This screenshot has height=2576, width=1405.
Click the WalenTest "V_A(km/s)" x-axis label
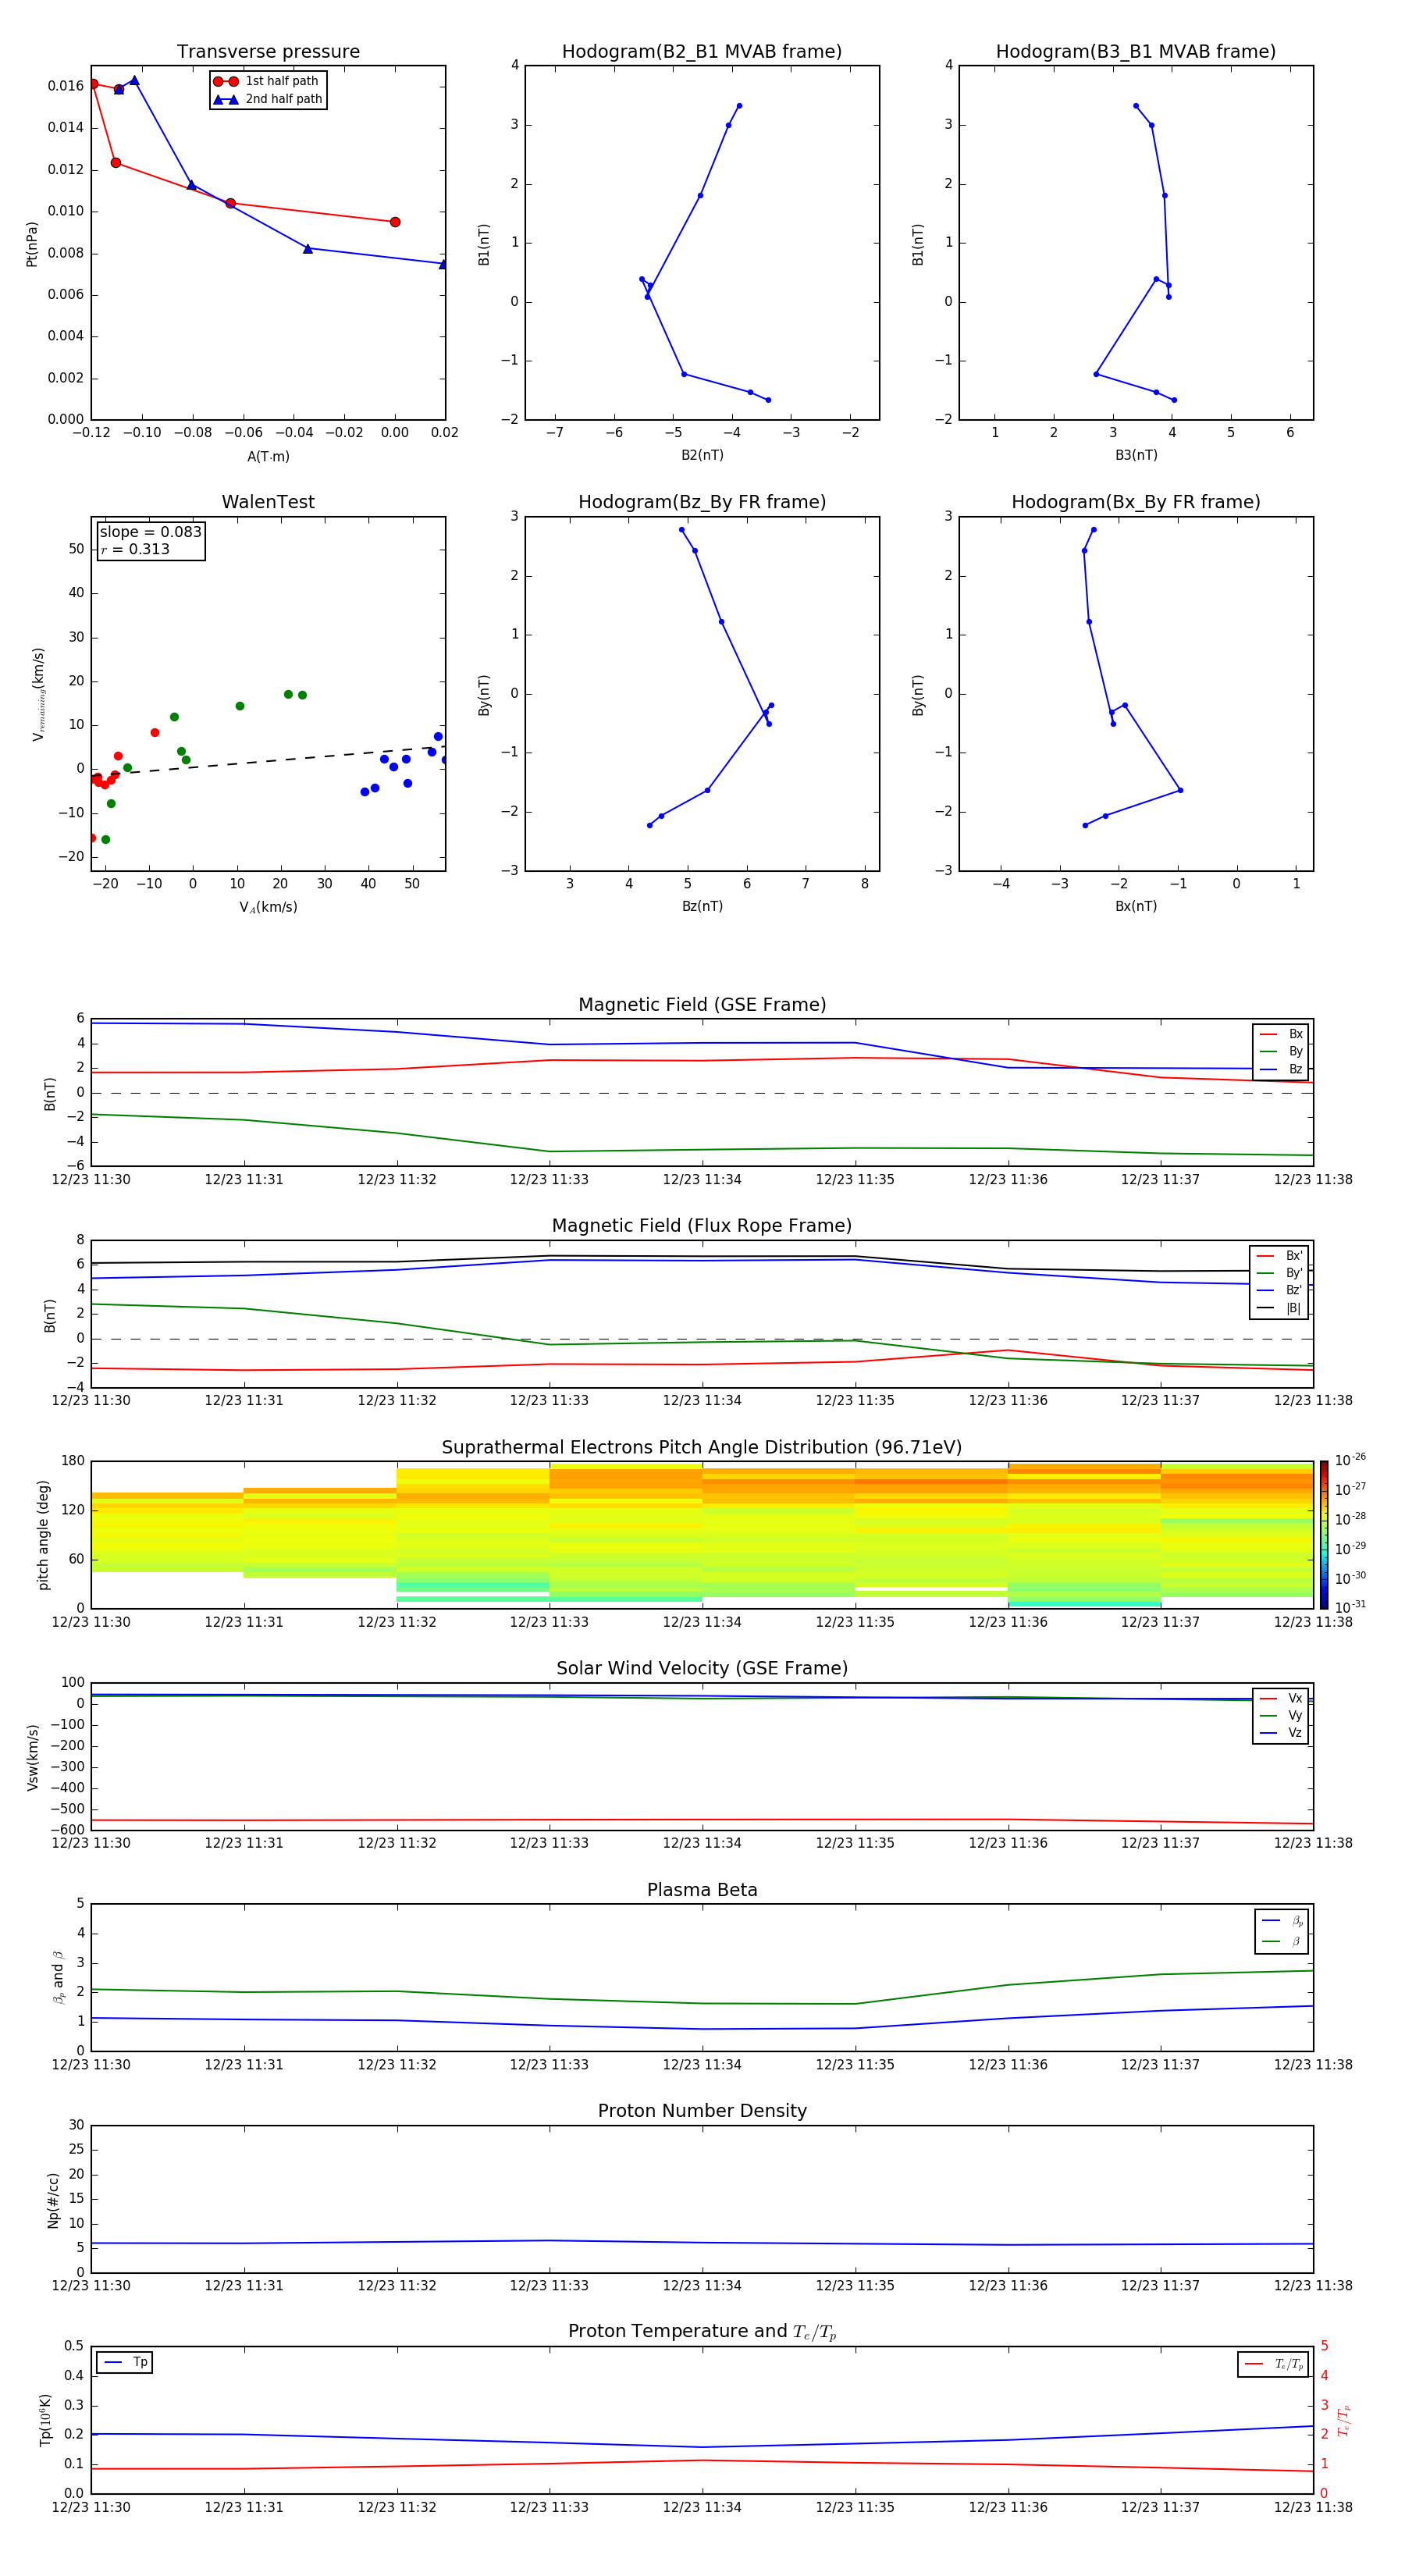point(268,907)
